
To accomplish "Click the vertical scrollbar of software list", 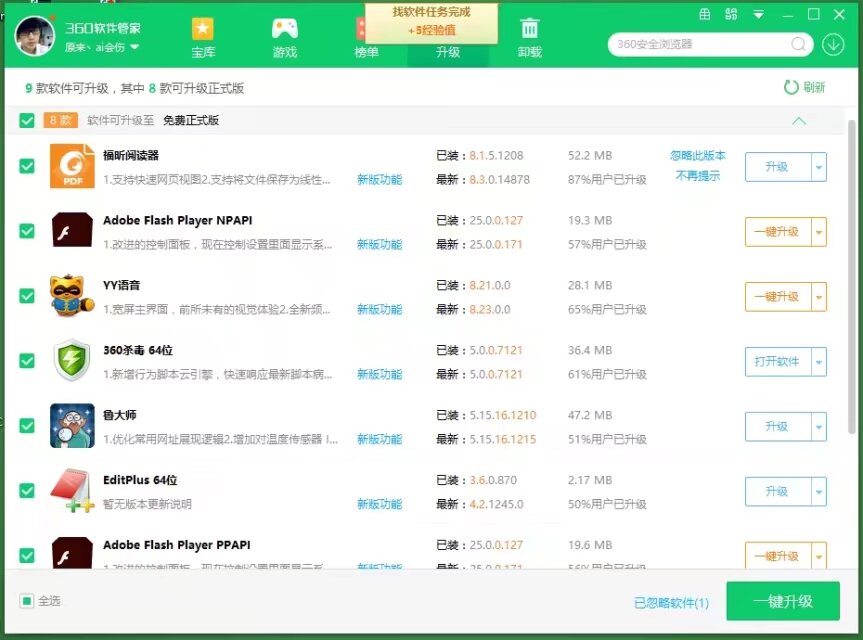I will tap(852, 280).
